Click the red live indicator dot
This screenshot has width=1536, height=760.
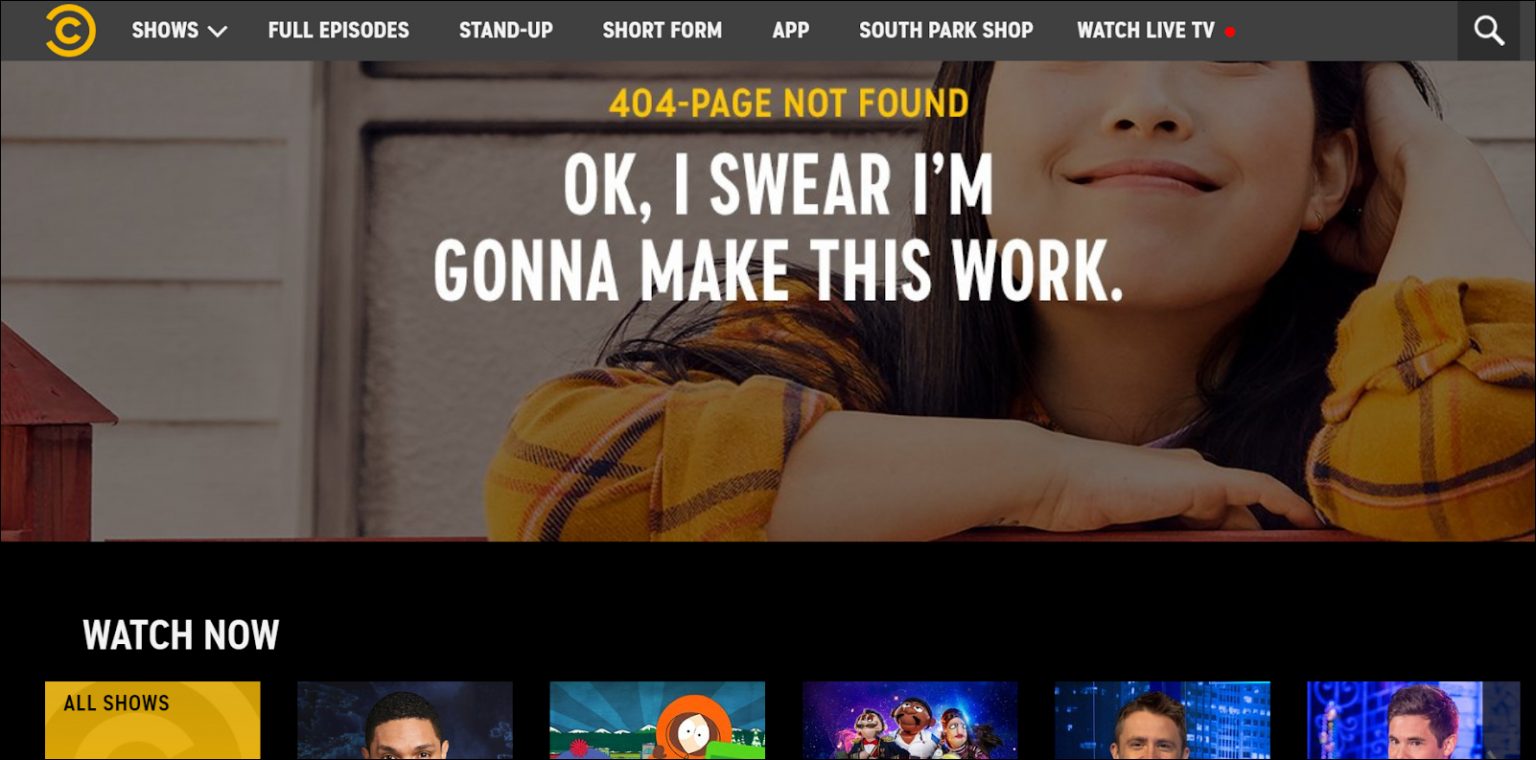[x=1230, y=32]
